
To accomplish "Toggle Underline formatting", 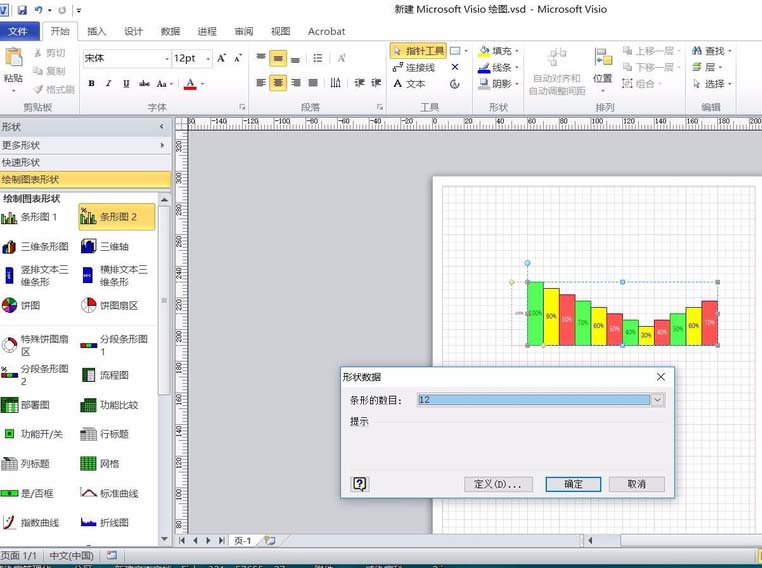I will pos(126,84).
